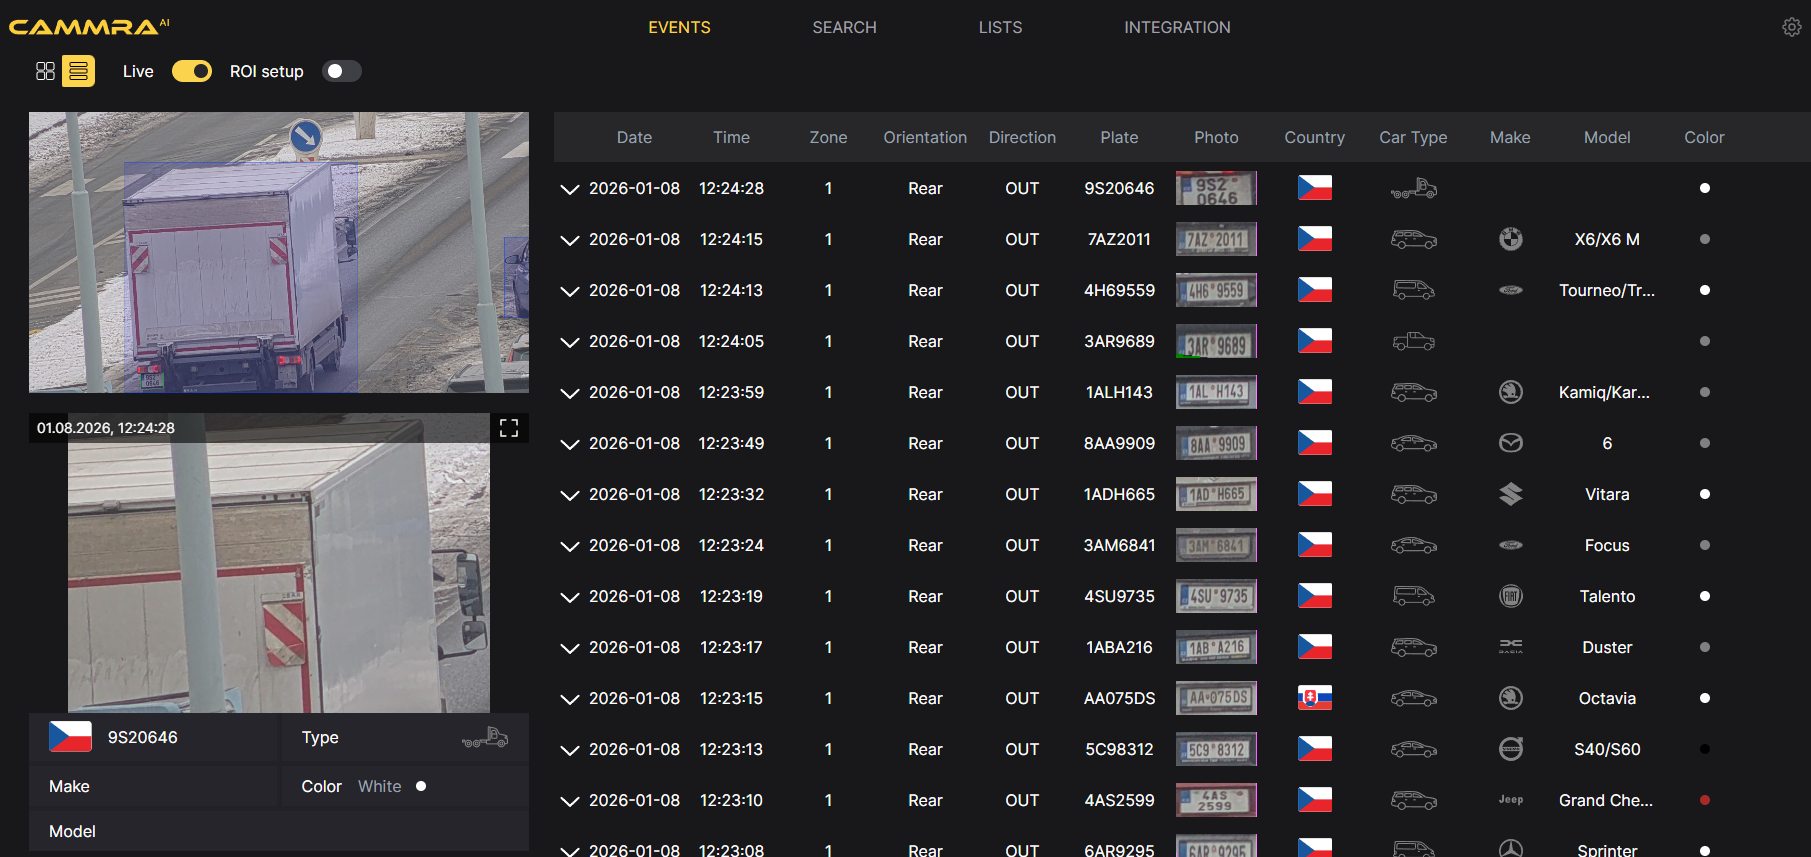This screenshot has width=1811, height=857.
Task: Open the SEARCH tab
Action: (x=844, y=27)
